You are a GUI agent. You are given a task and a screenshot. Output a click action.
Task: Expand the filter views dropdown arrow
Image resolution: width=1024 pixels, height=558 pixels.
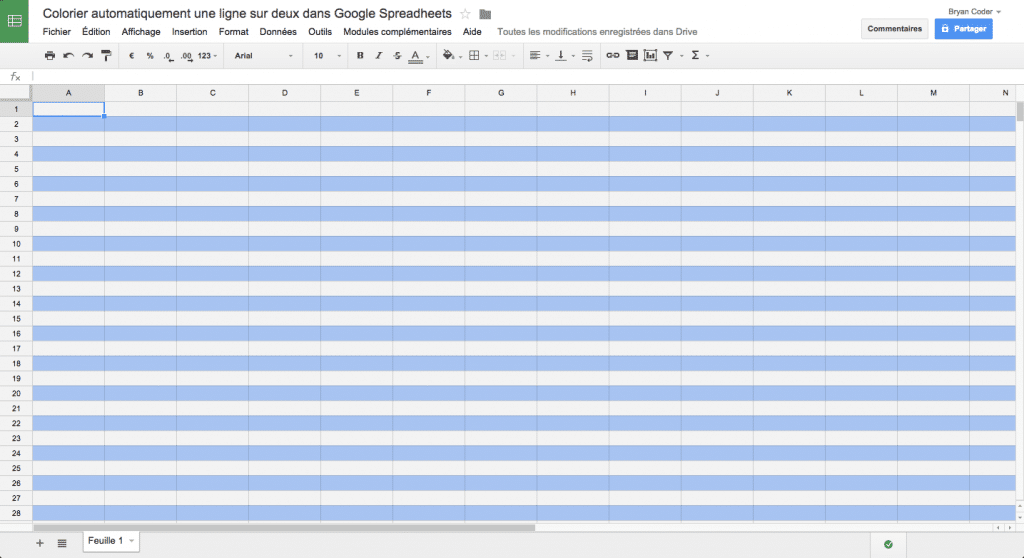681,56
